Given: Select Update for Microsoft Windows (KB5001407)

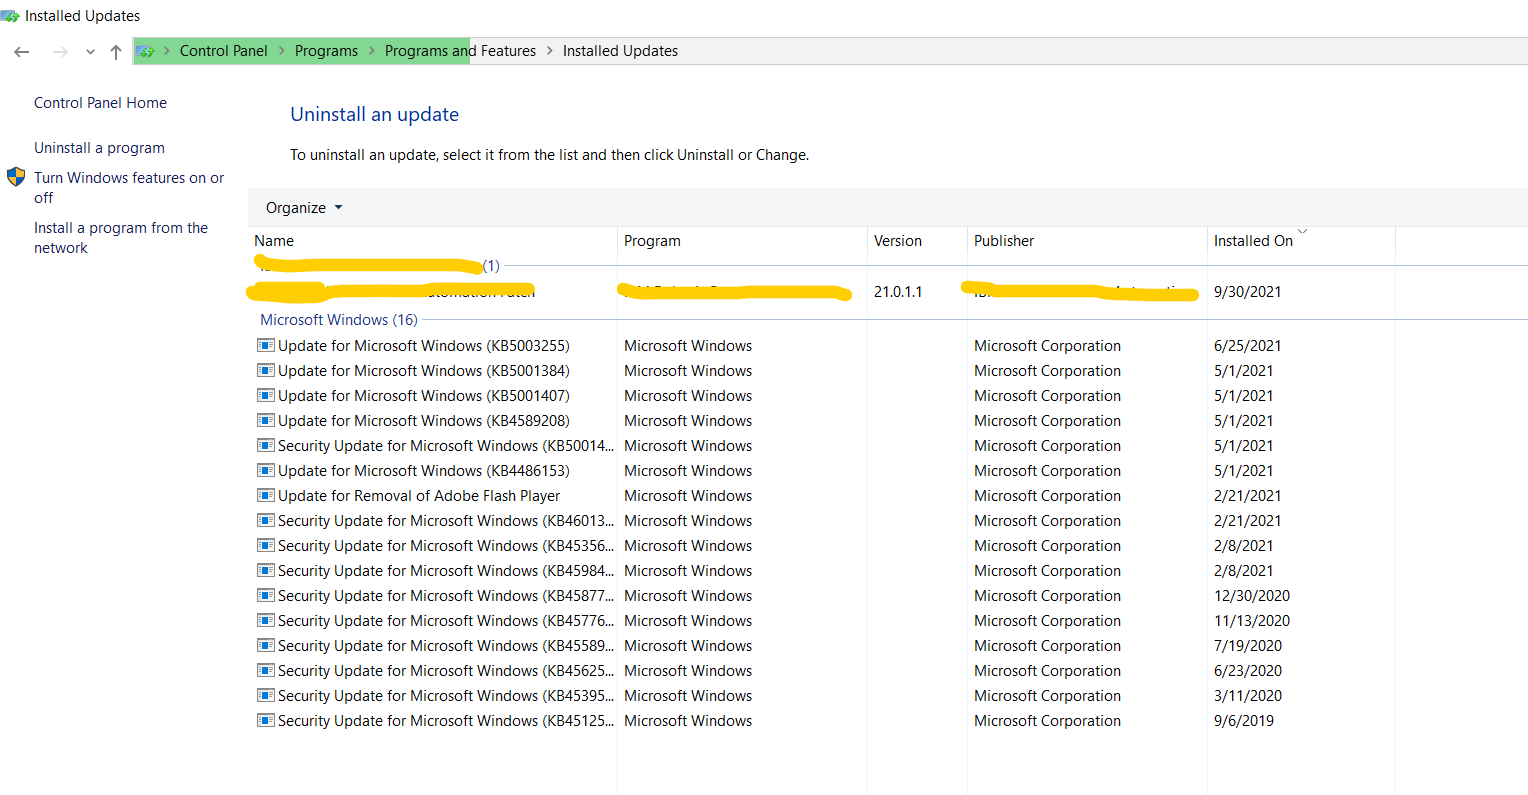Looking at the screenshot, I should (x=424, y=396).
